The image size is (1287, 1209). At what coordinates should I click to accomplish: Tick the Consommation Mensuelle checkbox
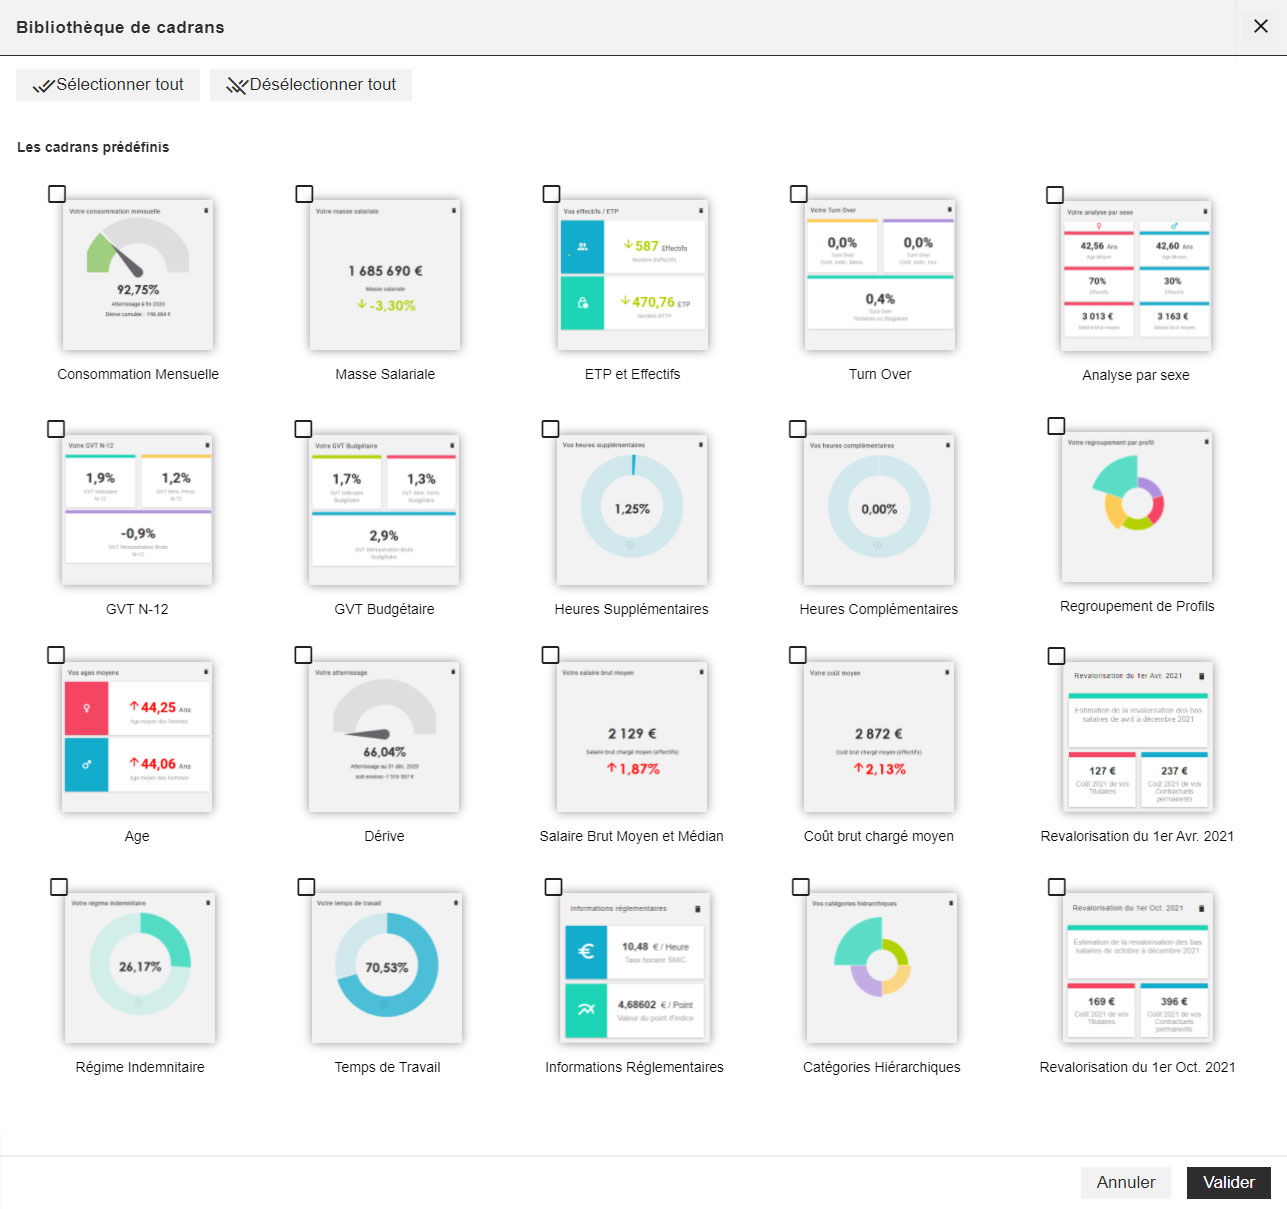[57, 194]
